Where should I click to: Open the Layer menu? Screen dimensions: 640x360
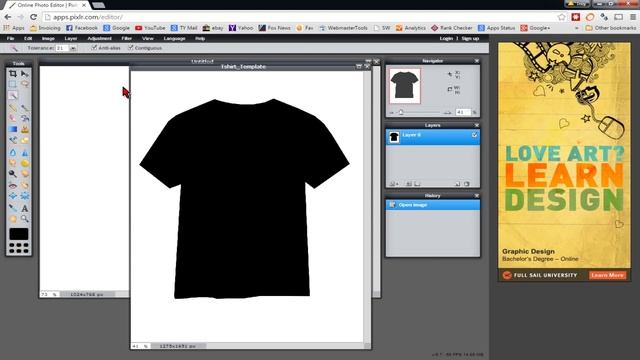(71, 38)
